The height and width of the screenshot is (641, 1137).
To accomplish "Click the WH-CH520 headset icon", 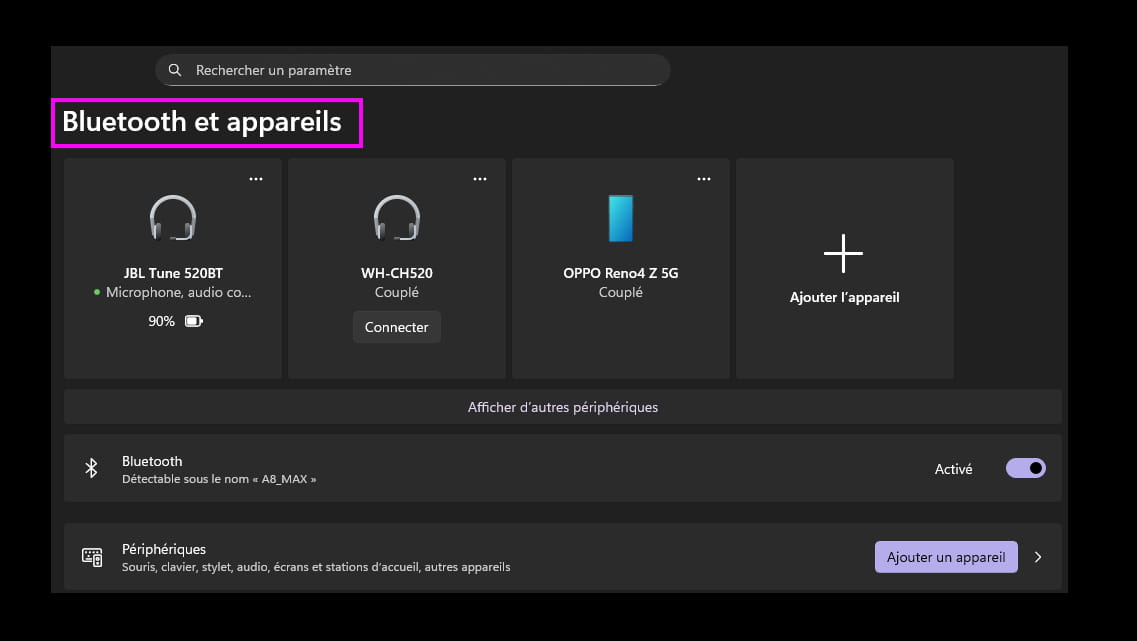I will point(397,218).
